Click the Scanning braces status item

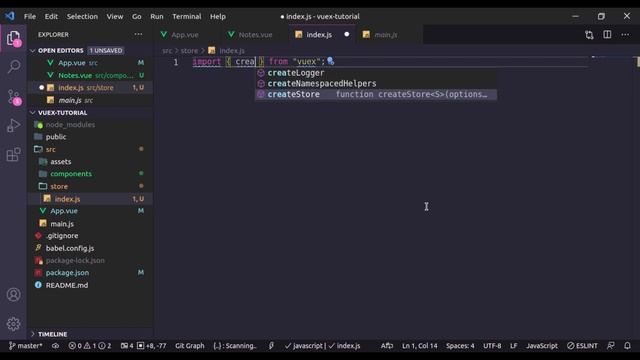click(x=235, y=346)
